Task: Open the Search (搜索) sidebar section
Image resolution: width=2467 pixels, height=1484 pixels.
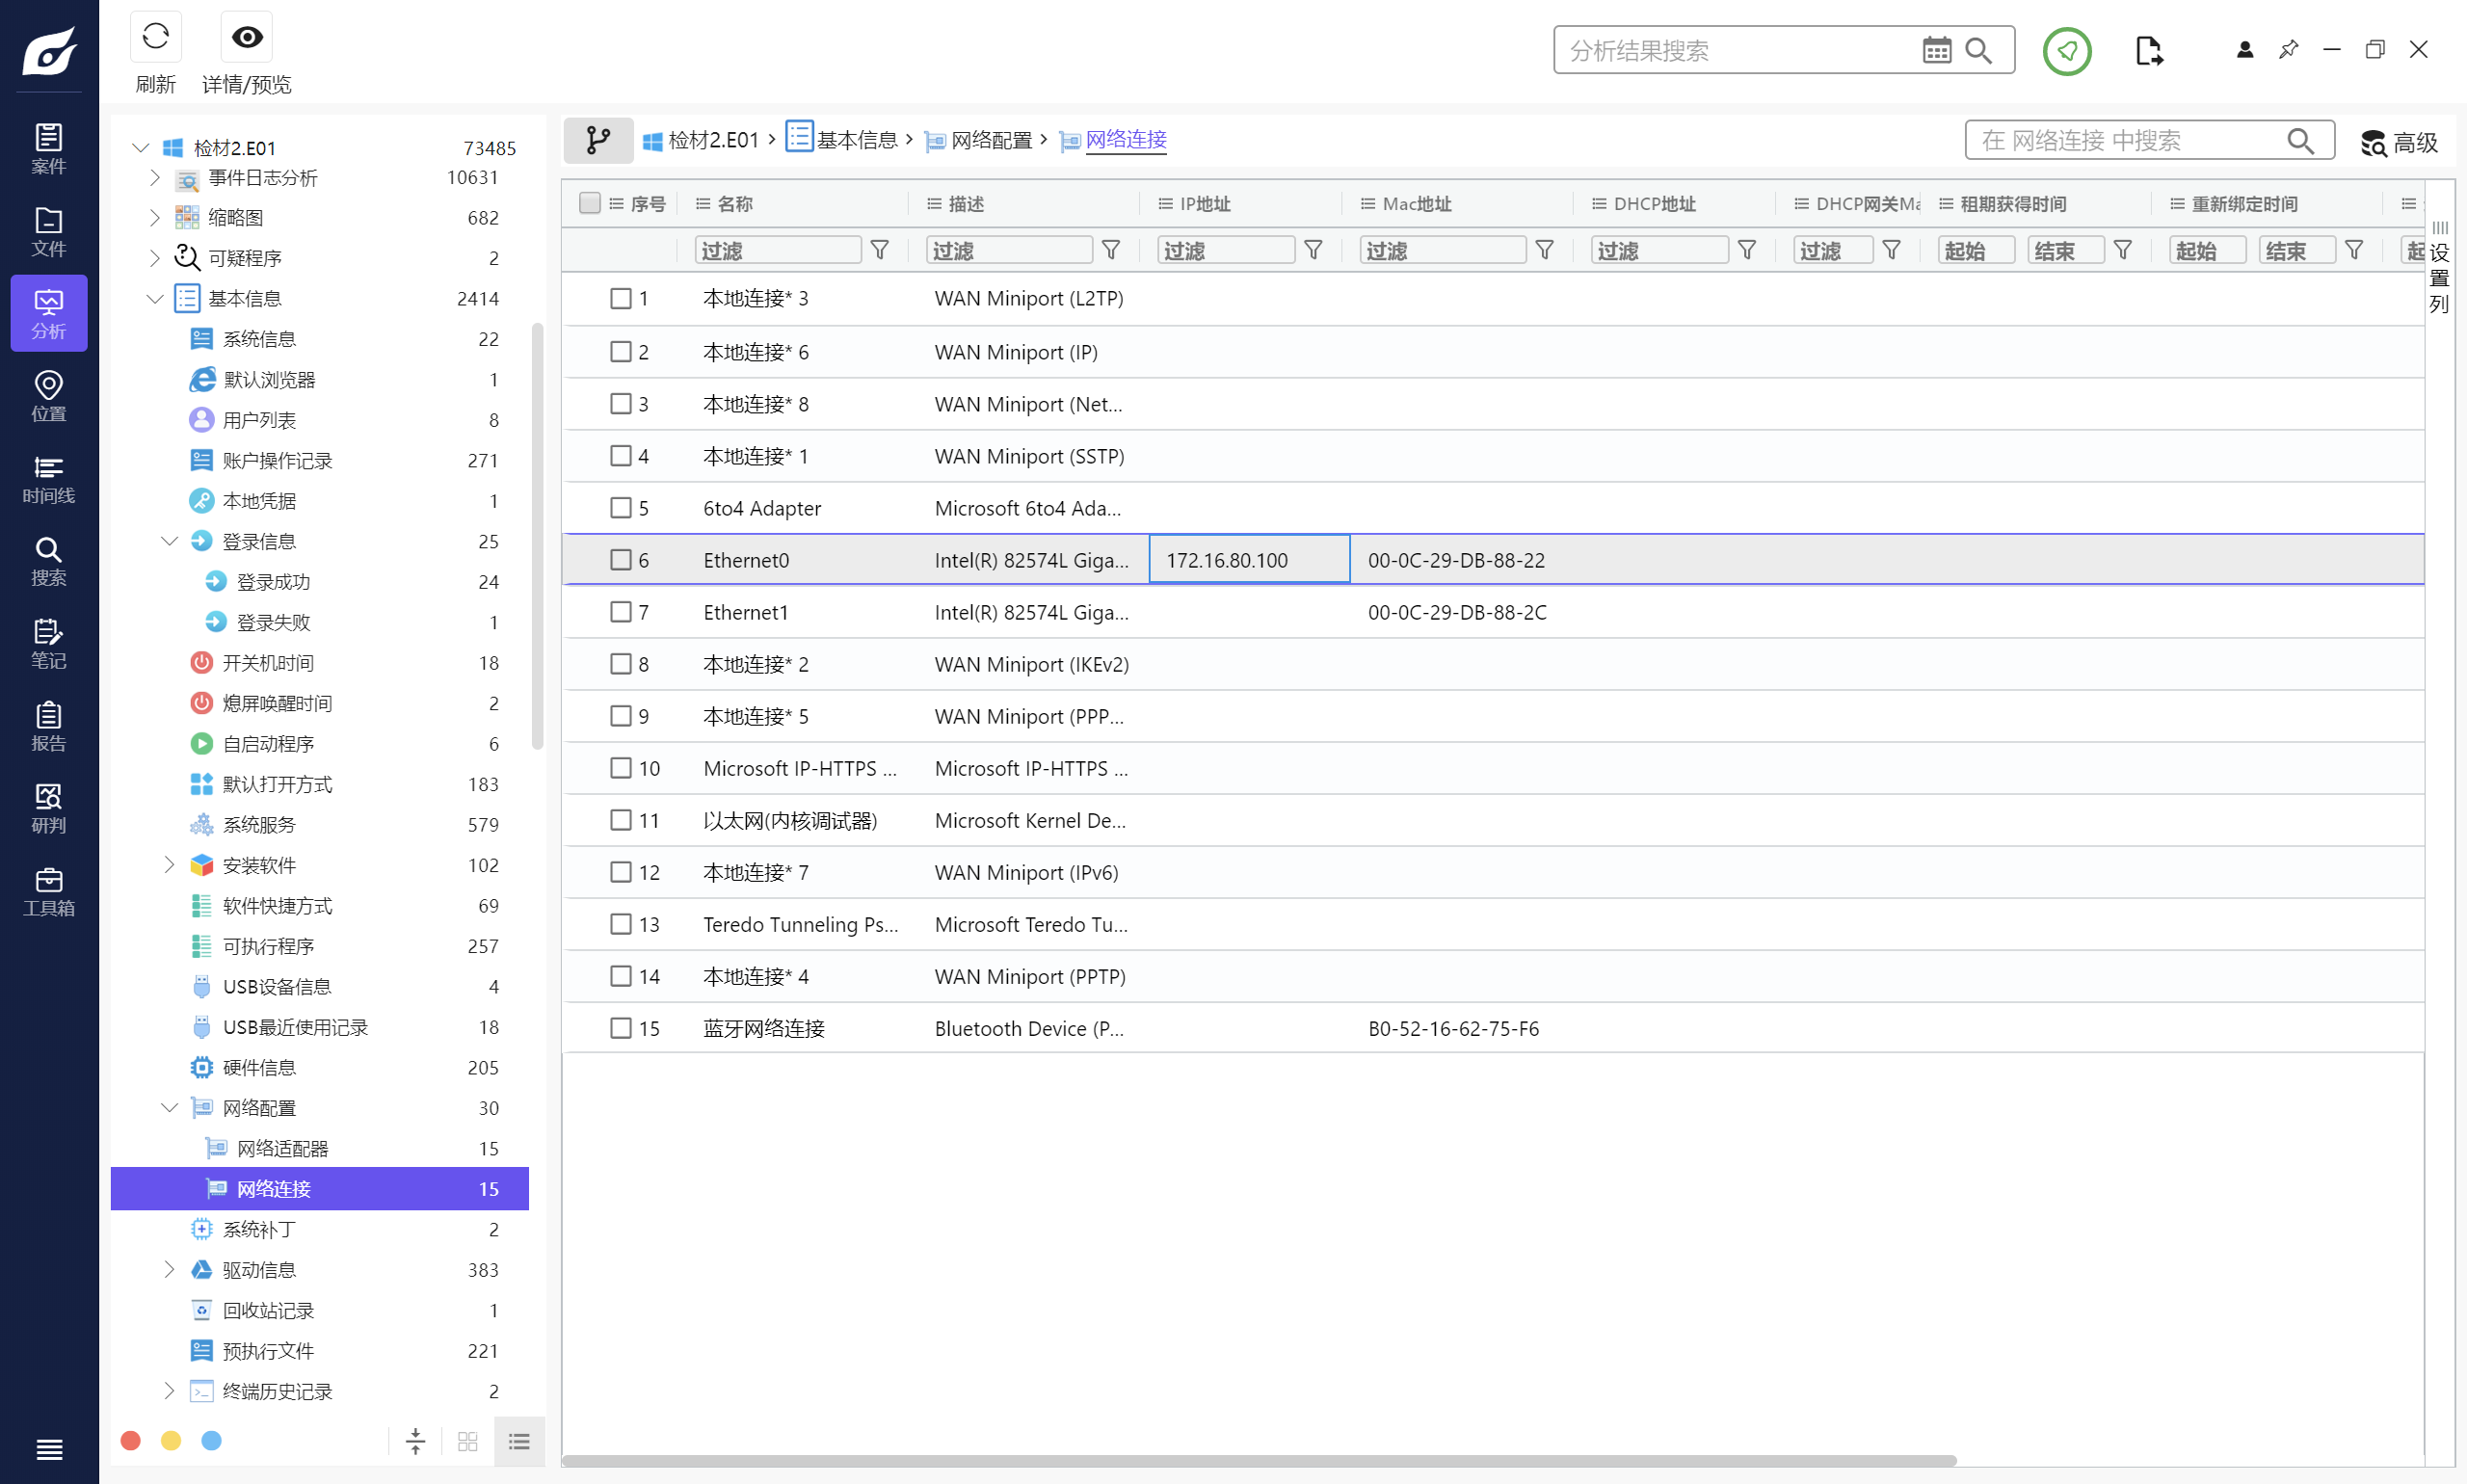Action: tap(49, 561)
